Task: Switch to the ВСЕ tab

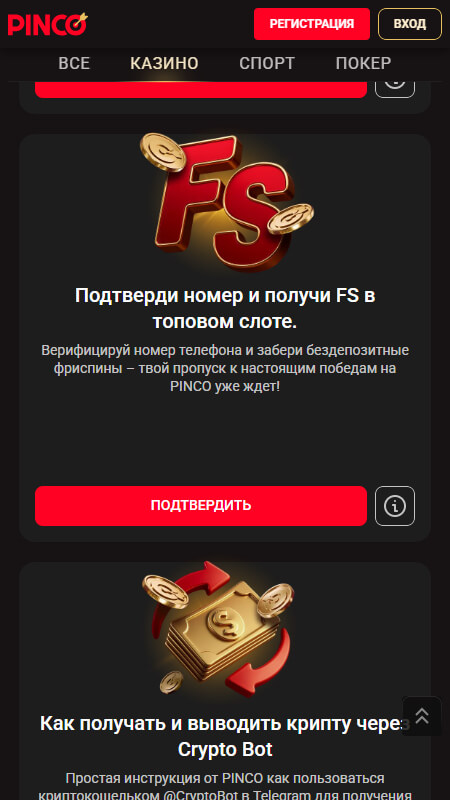Action: (x=74, y=63)
